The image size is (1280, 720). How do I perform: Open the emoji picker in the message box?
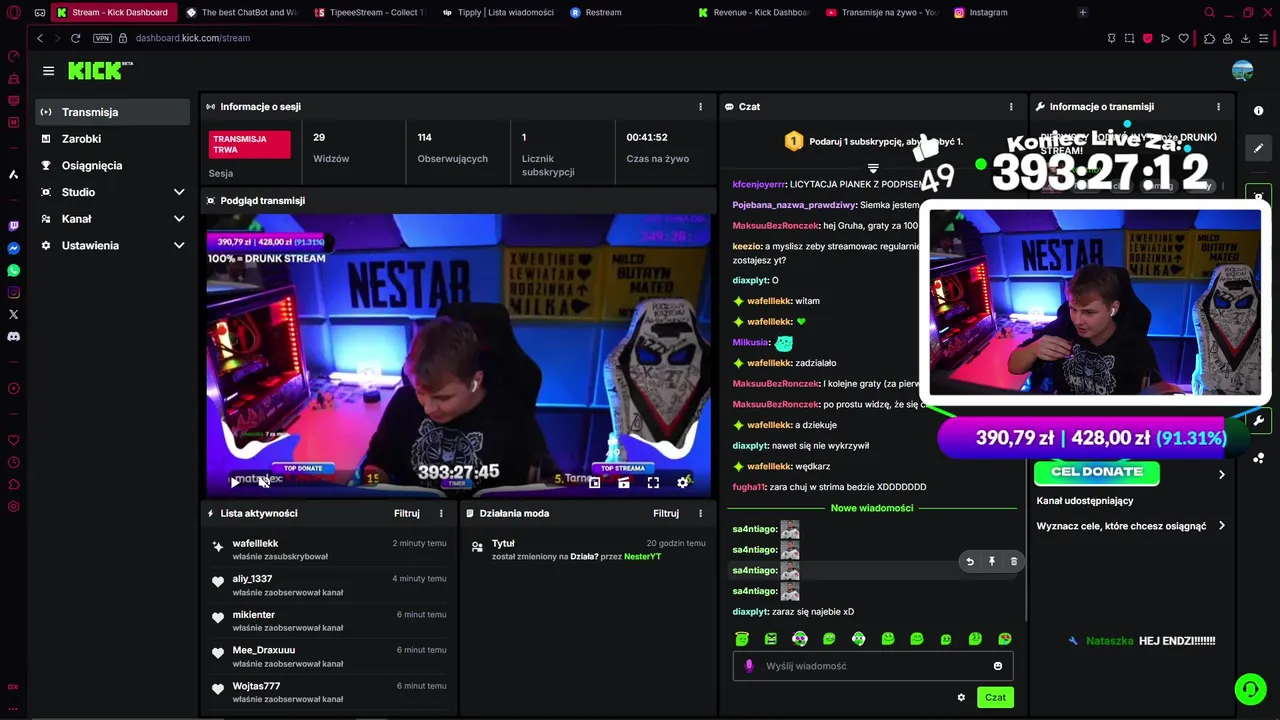point(998,666)
